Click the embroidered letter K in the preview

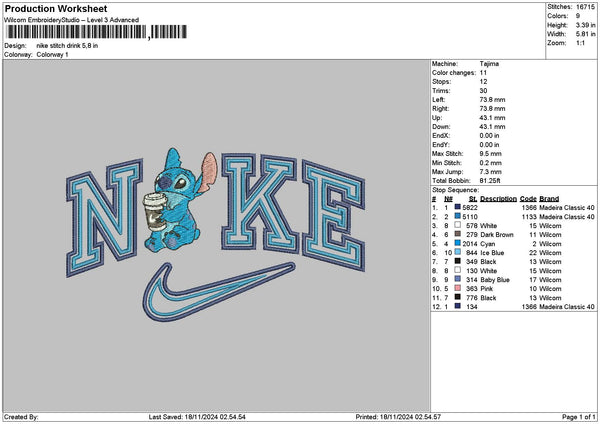260,203
